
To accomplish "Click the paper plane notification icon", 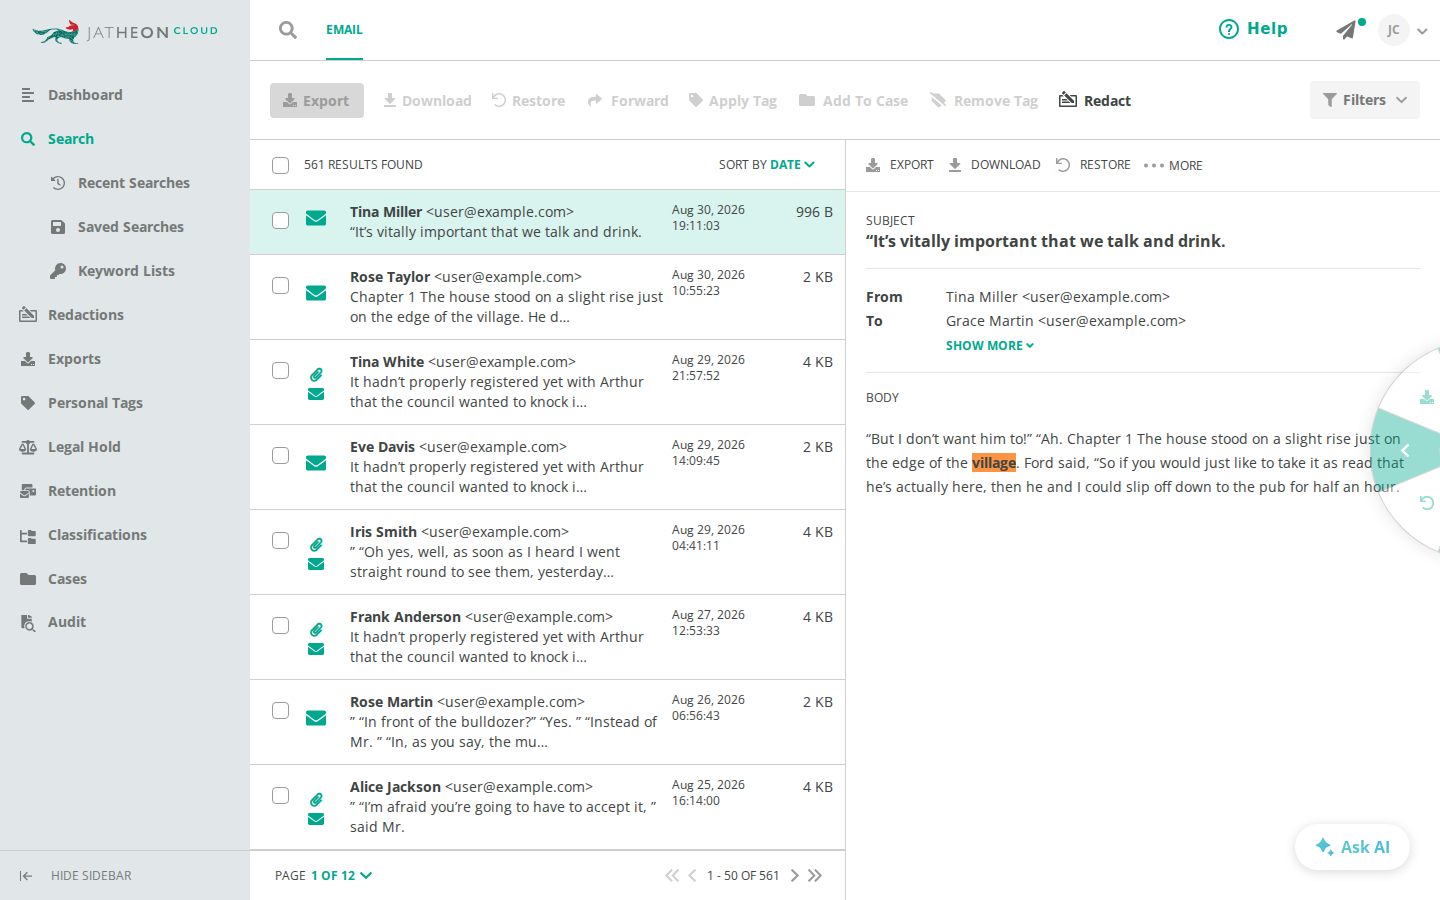I will pyautogui.click(x=1347, y=30).
